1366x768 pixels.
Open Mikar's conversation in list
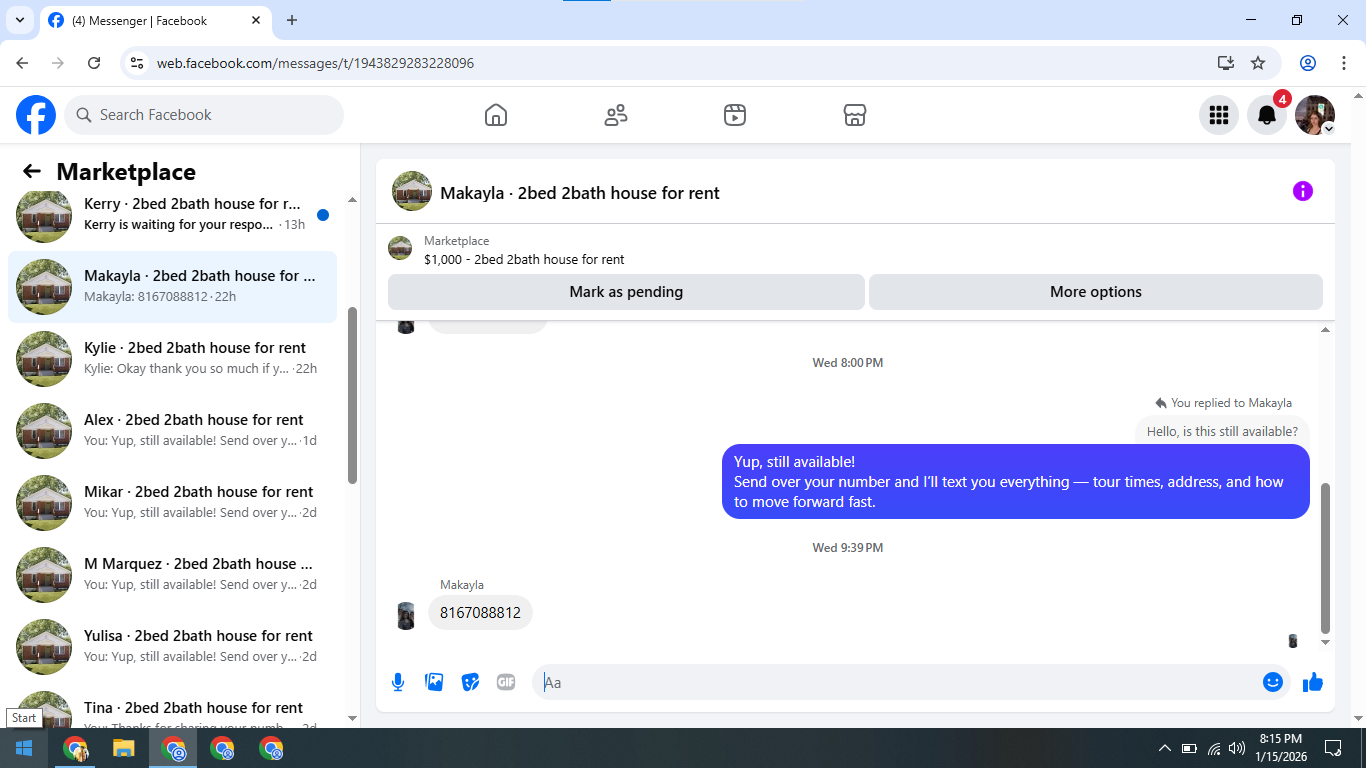click(172, 503)
